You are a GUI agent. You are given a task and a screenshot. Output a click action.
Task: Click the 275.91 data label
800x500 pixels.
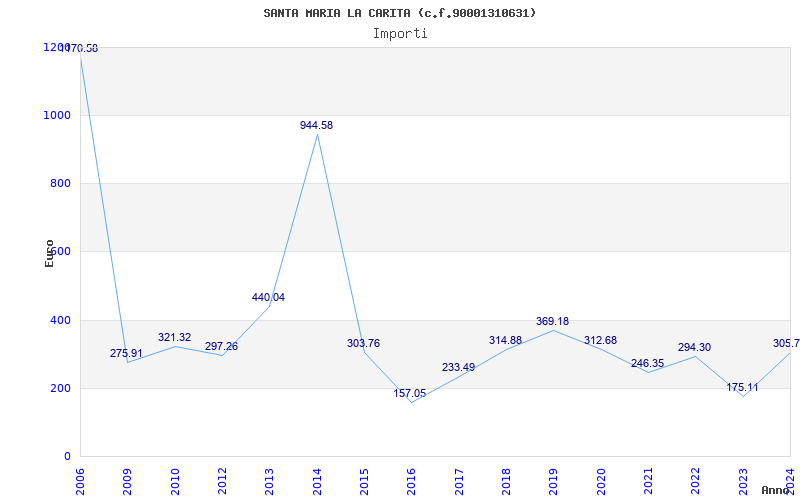click(x=127, y=353)
